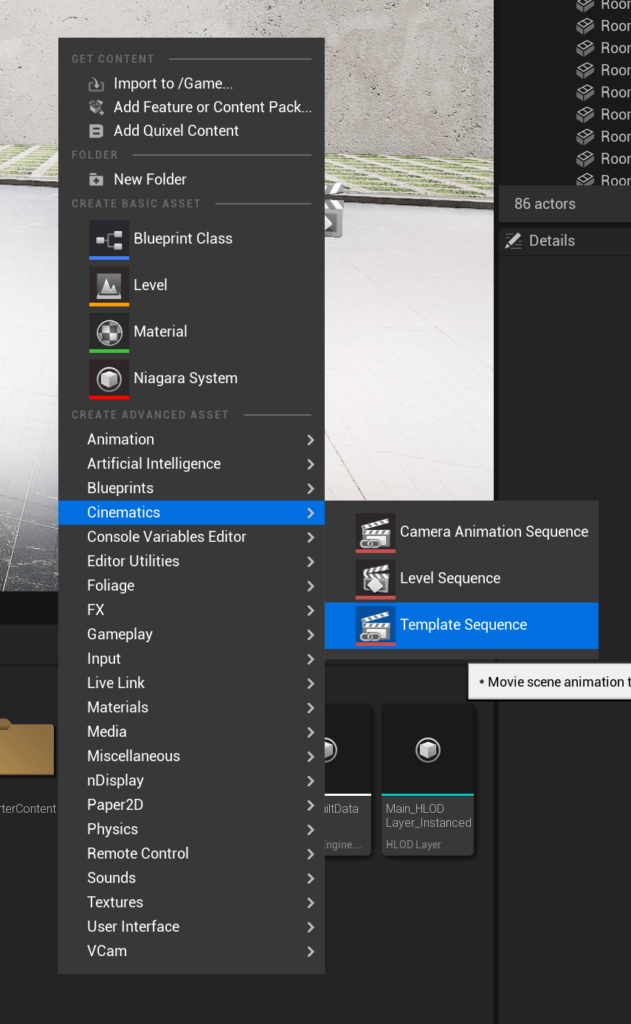
Task: Create a new Material asset
Action: [191, 332]
